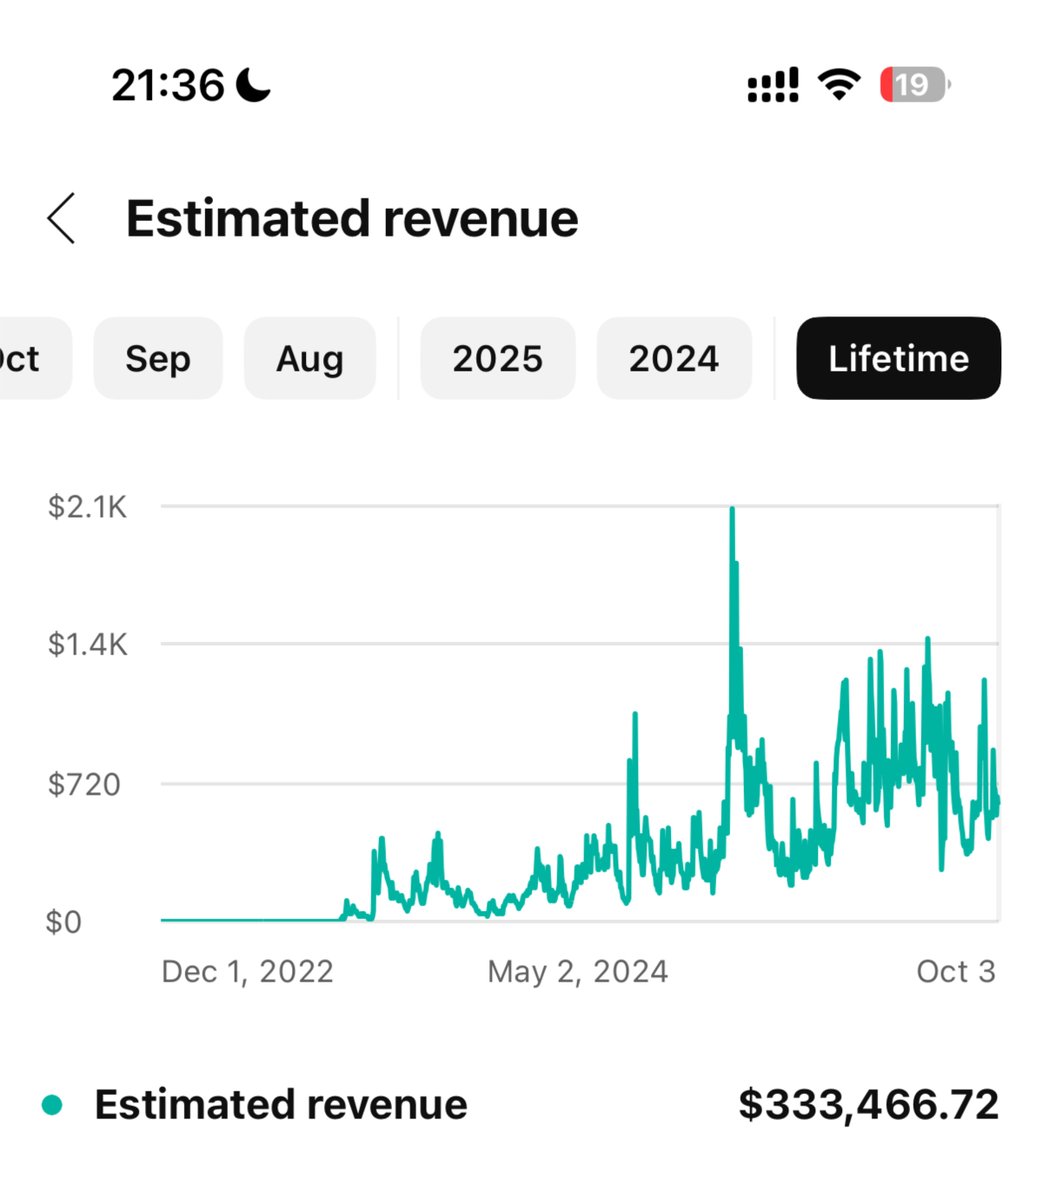Tap the 21:36 status bar clock
Viewport: 1043px width, 1200px height.
(168, 85)
